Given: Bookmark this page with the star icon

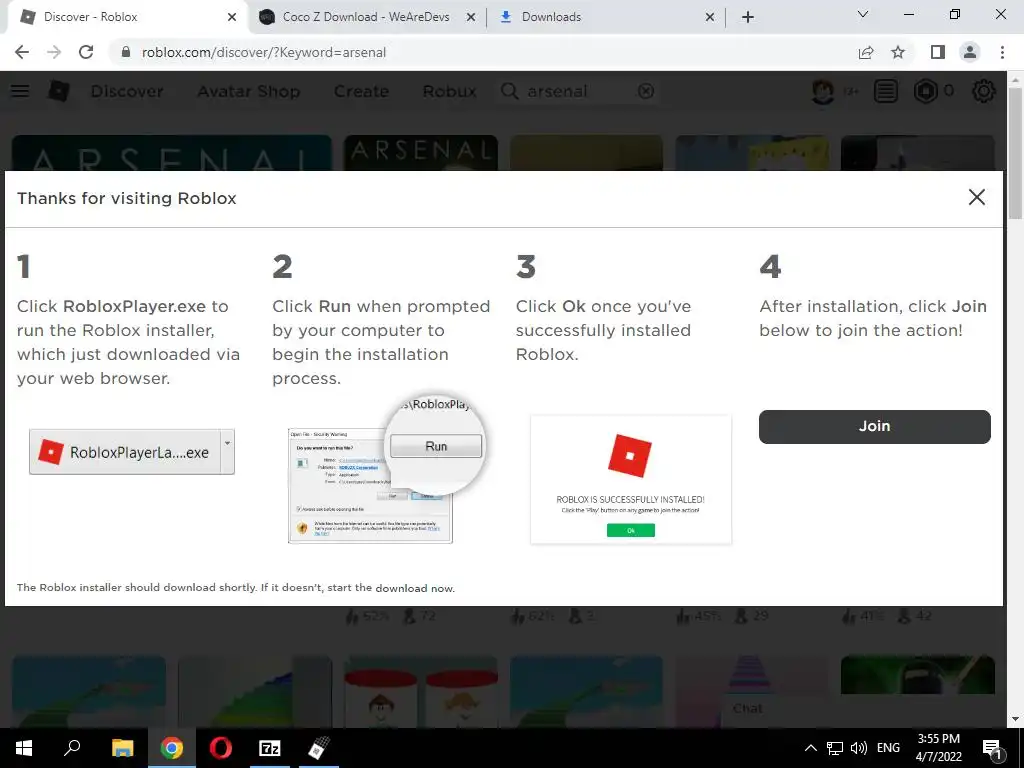Looking at the screenshot, I should pos(898,52).
